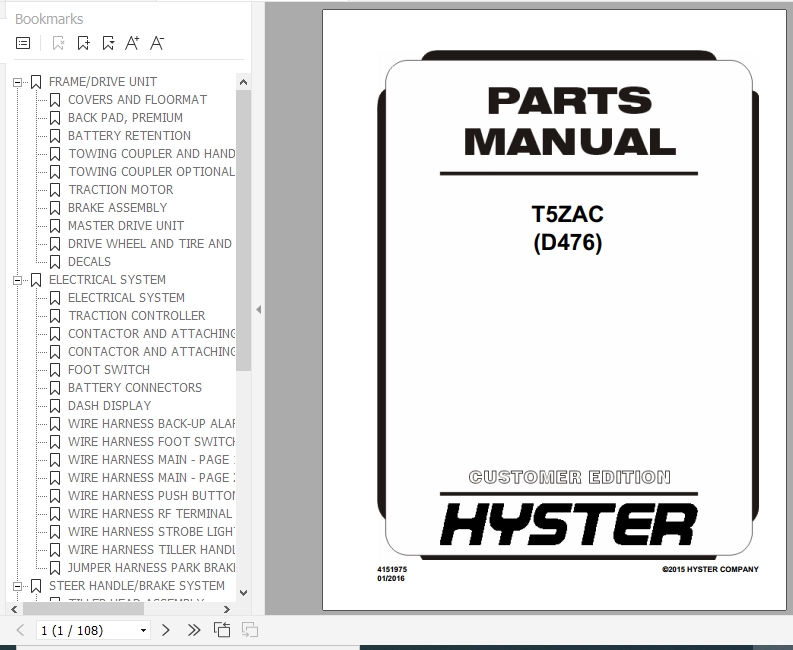Click the horizontal bookmarks scrollbar thumb
The image size is (793, 650).
(83, 610)
